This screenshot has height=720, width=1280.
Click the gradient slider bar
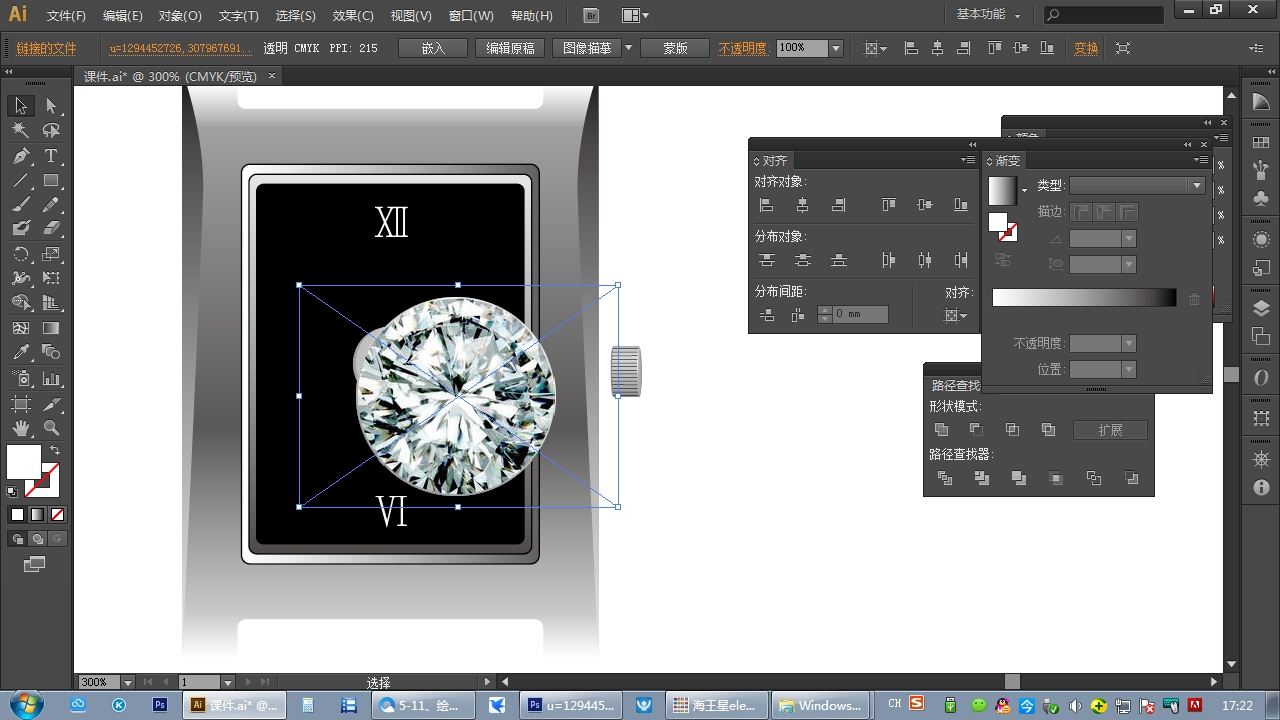(1084, 298)
